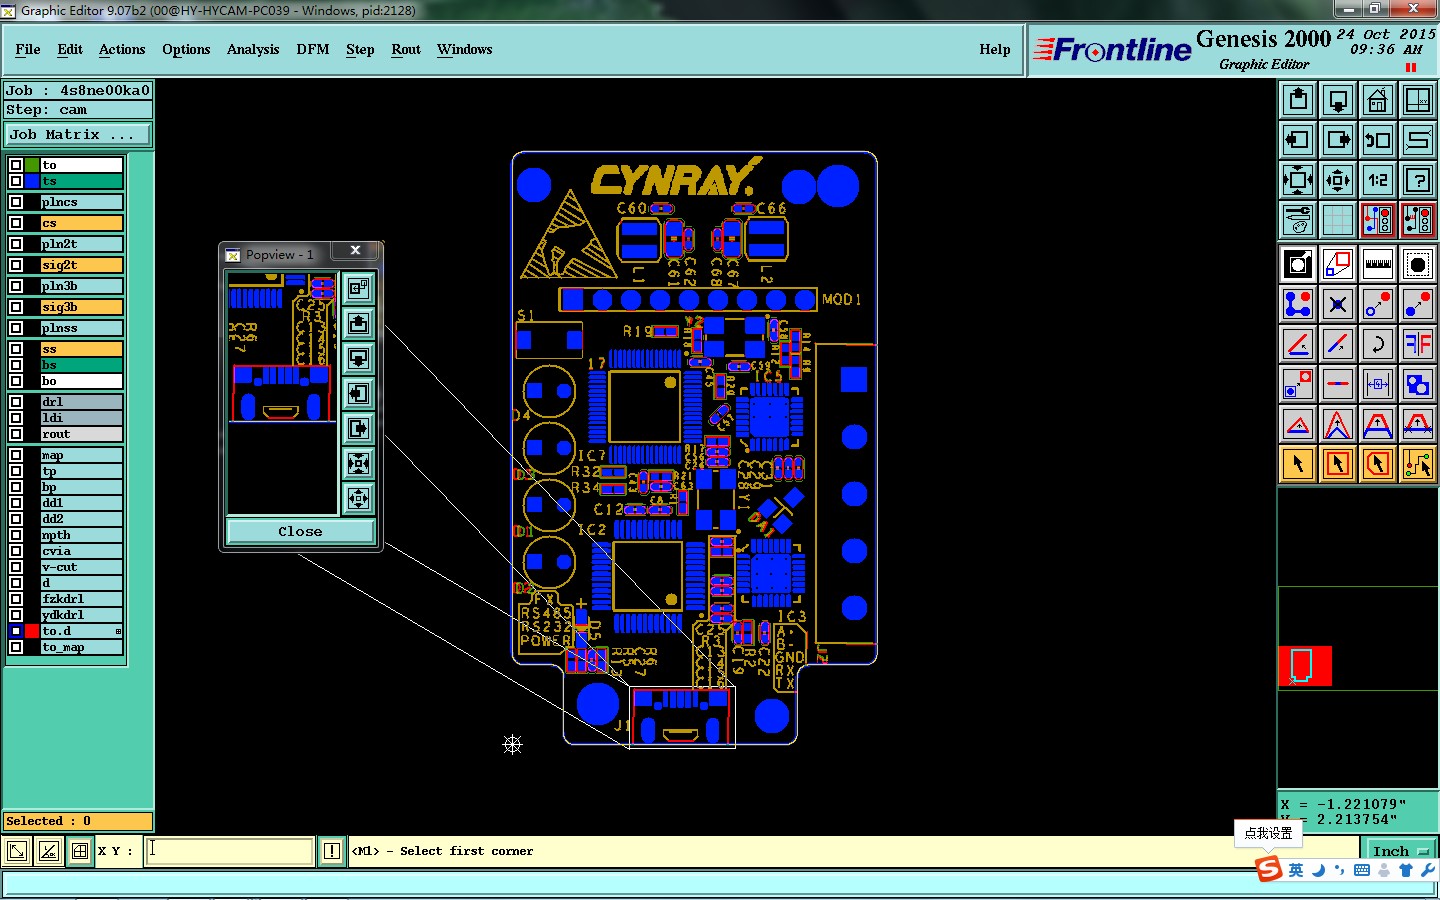Toggle the checkbox for layer ts

[16, 181]
